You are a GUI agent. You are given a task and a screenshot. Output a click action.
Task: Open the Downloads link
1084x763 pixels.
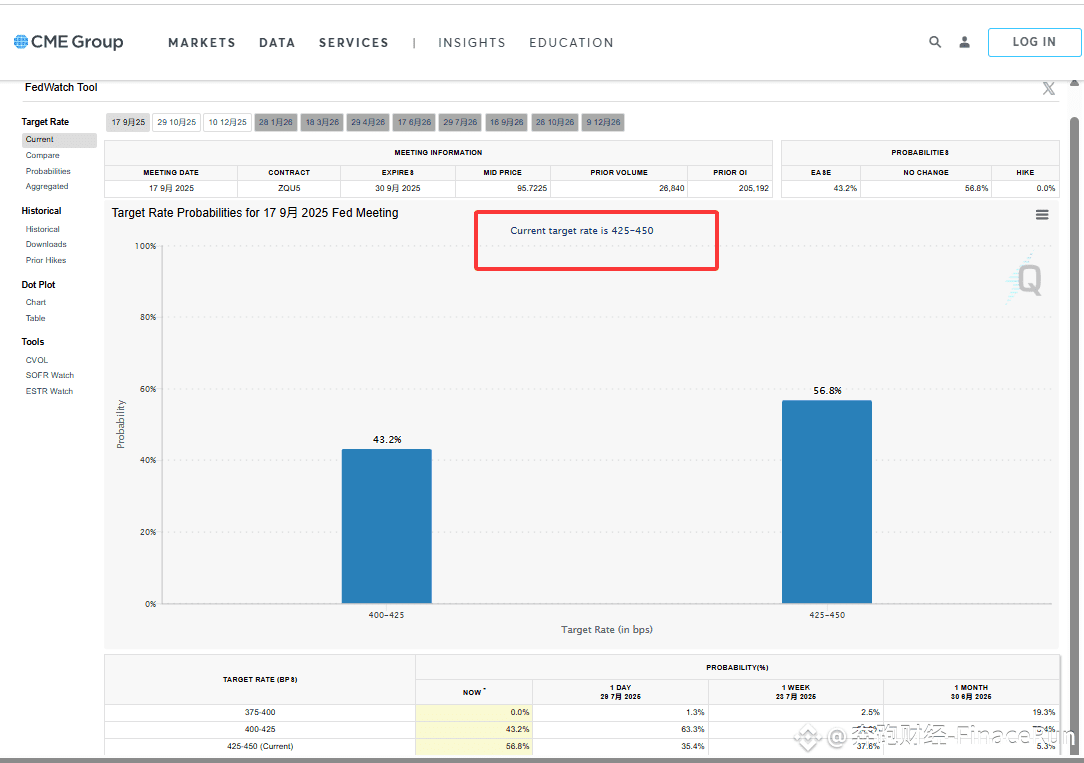pyautogui.click(x=46, y=245)
